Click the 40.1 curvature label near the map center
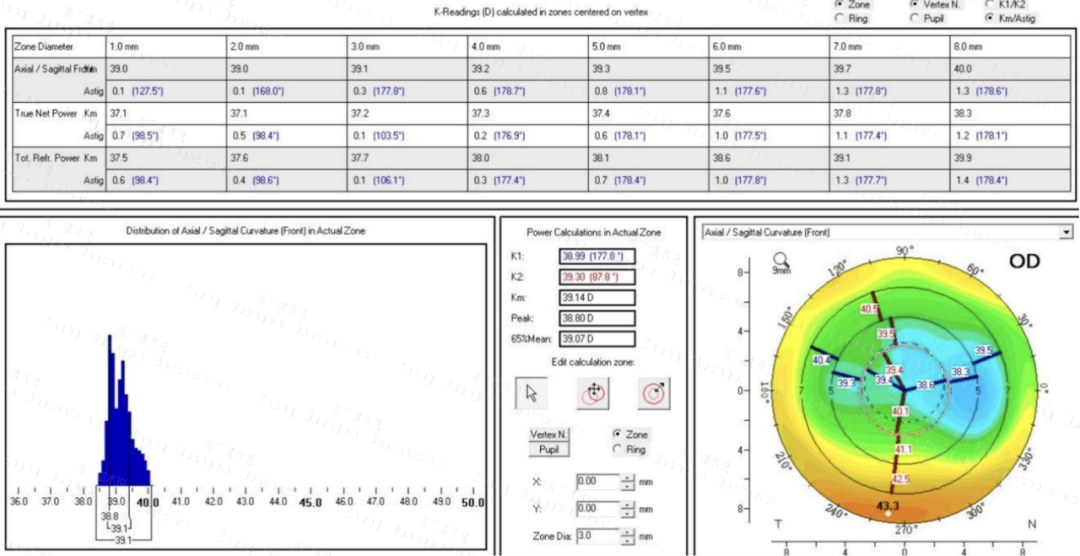This screenshot has width=1080, height=556. click(901, 411)
